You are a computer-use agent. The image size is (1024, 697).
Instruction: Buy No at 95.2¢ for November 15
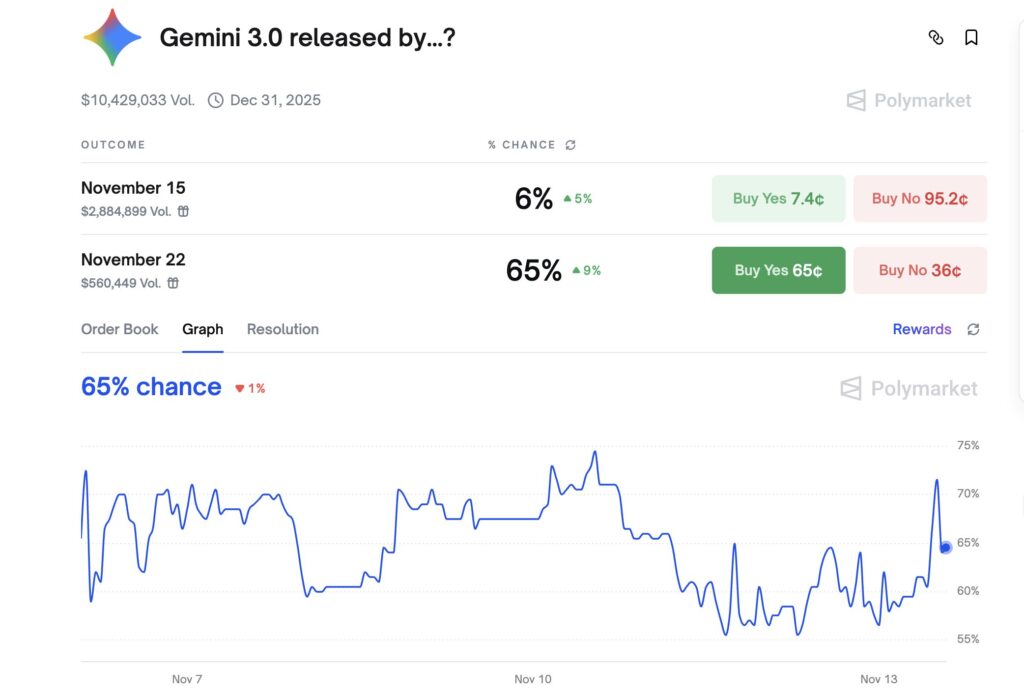pos(919,199)
